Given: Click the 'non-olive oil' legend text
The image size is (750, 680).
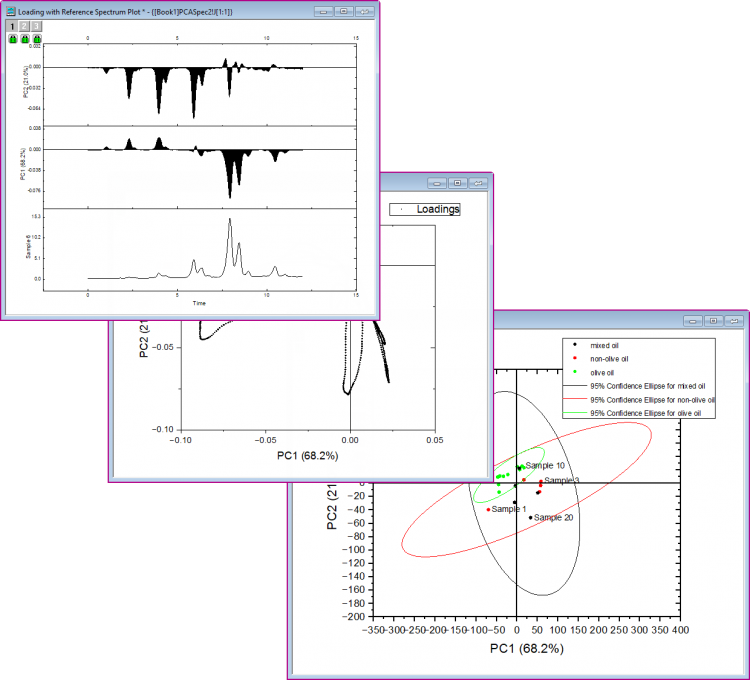Looking at the screenshot, I should (609, 359).
